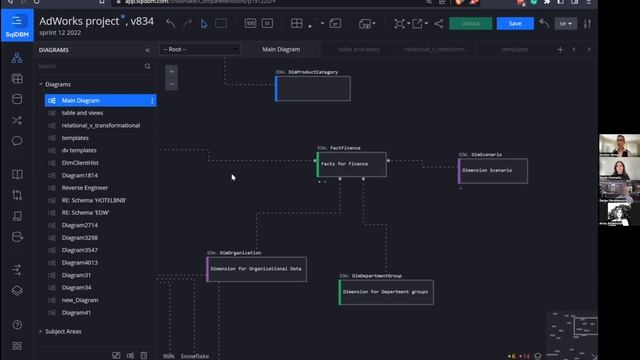Viewport: 640px width, 360px height.
Task: Zoom in with canvas plus button
Action: coord(171,71)
